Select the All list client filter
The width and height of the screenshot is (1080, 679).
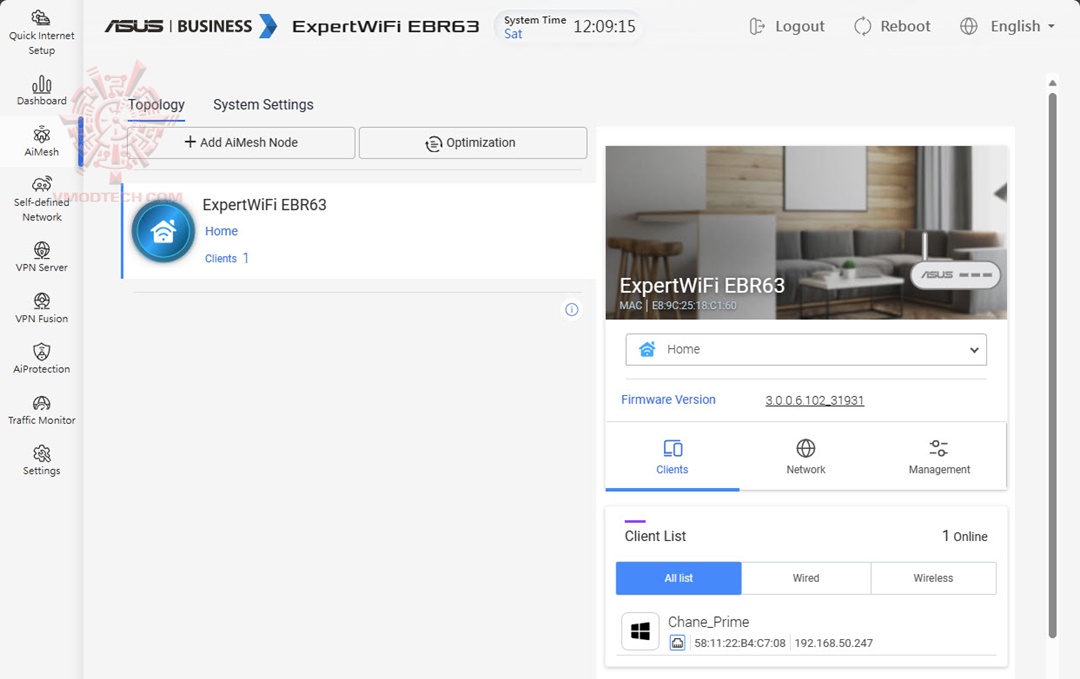(x=678, y=578)
